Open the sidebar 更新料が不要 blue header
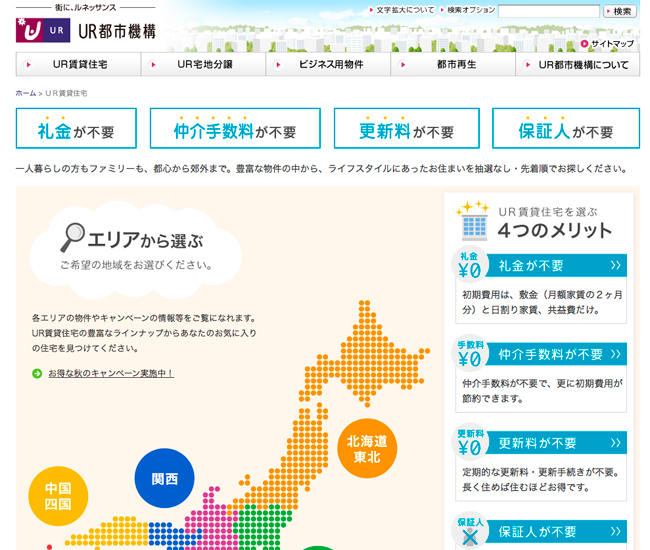650x550 pixels. tap(555, 443)
